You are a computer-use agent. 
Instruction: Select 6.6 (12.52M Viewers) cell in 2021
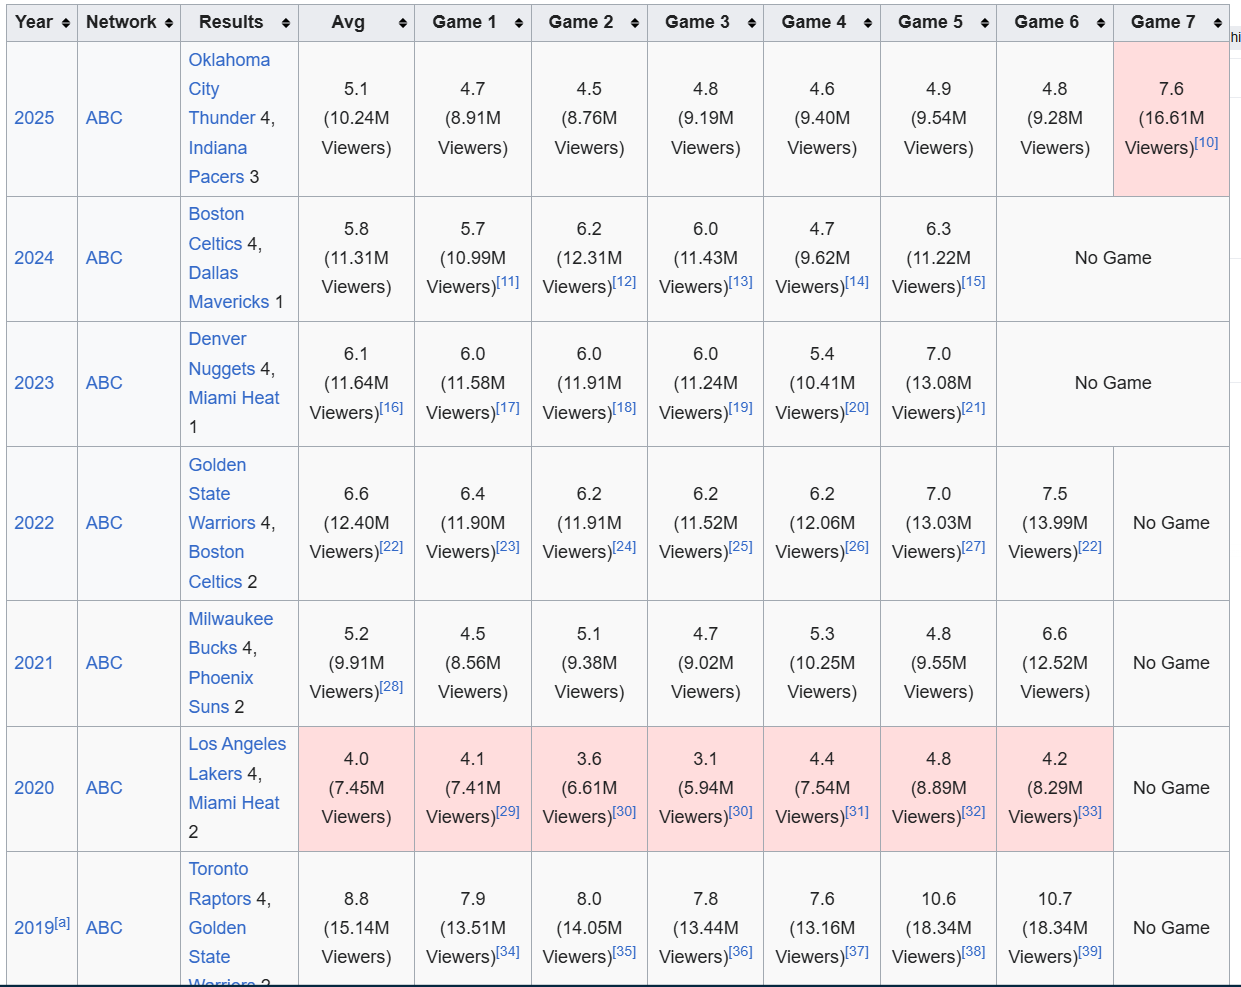click(1055, 664)
